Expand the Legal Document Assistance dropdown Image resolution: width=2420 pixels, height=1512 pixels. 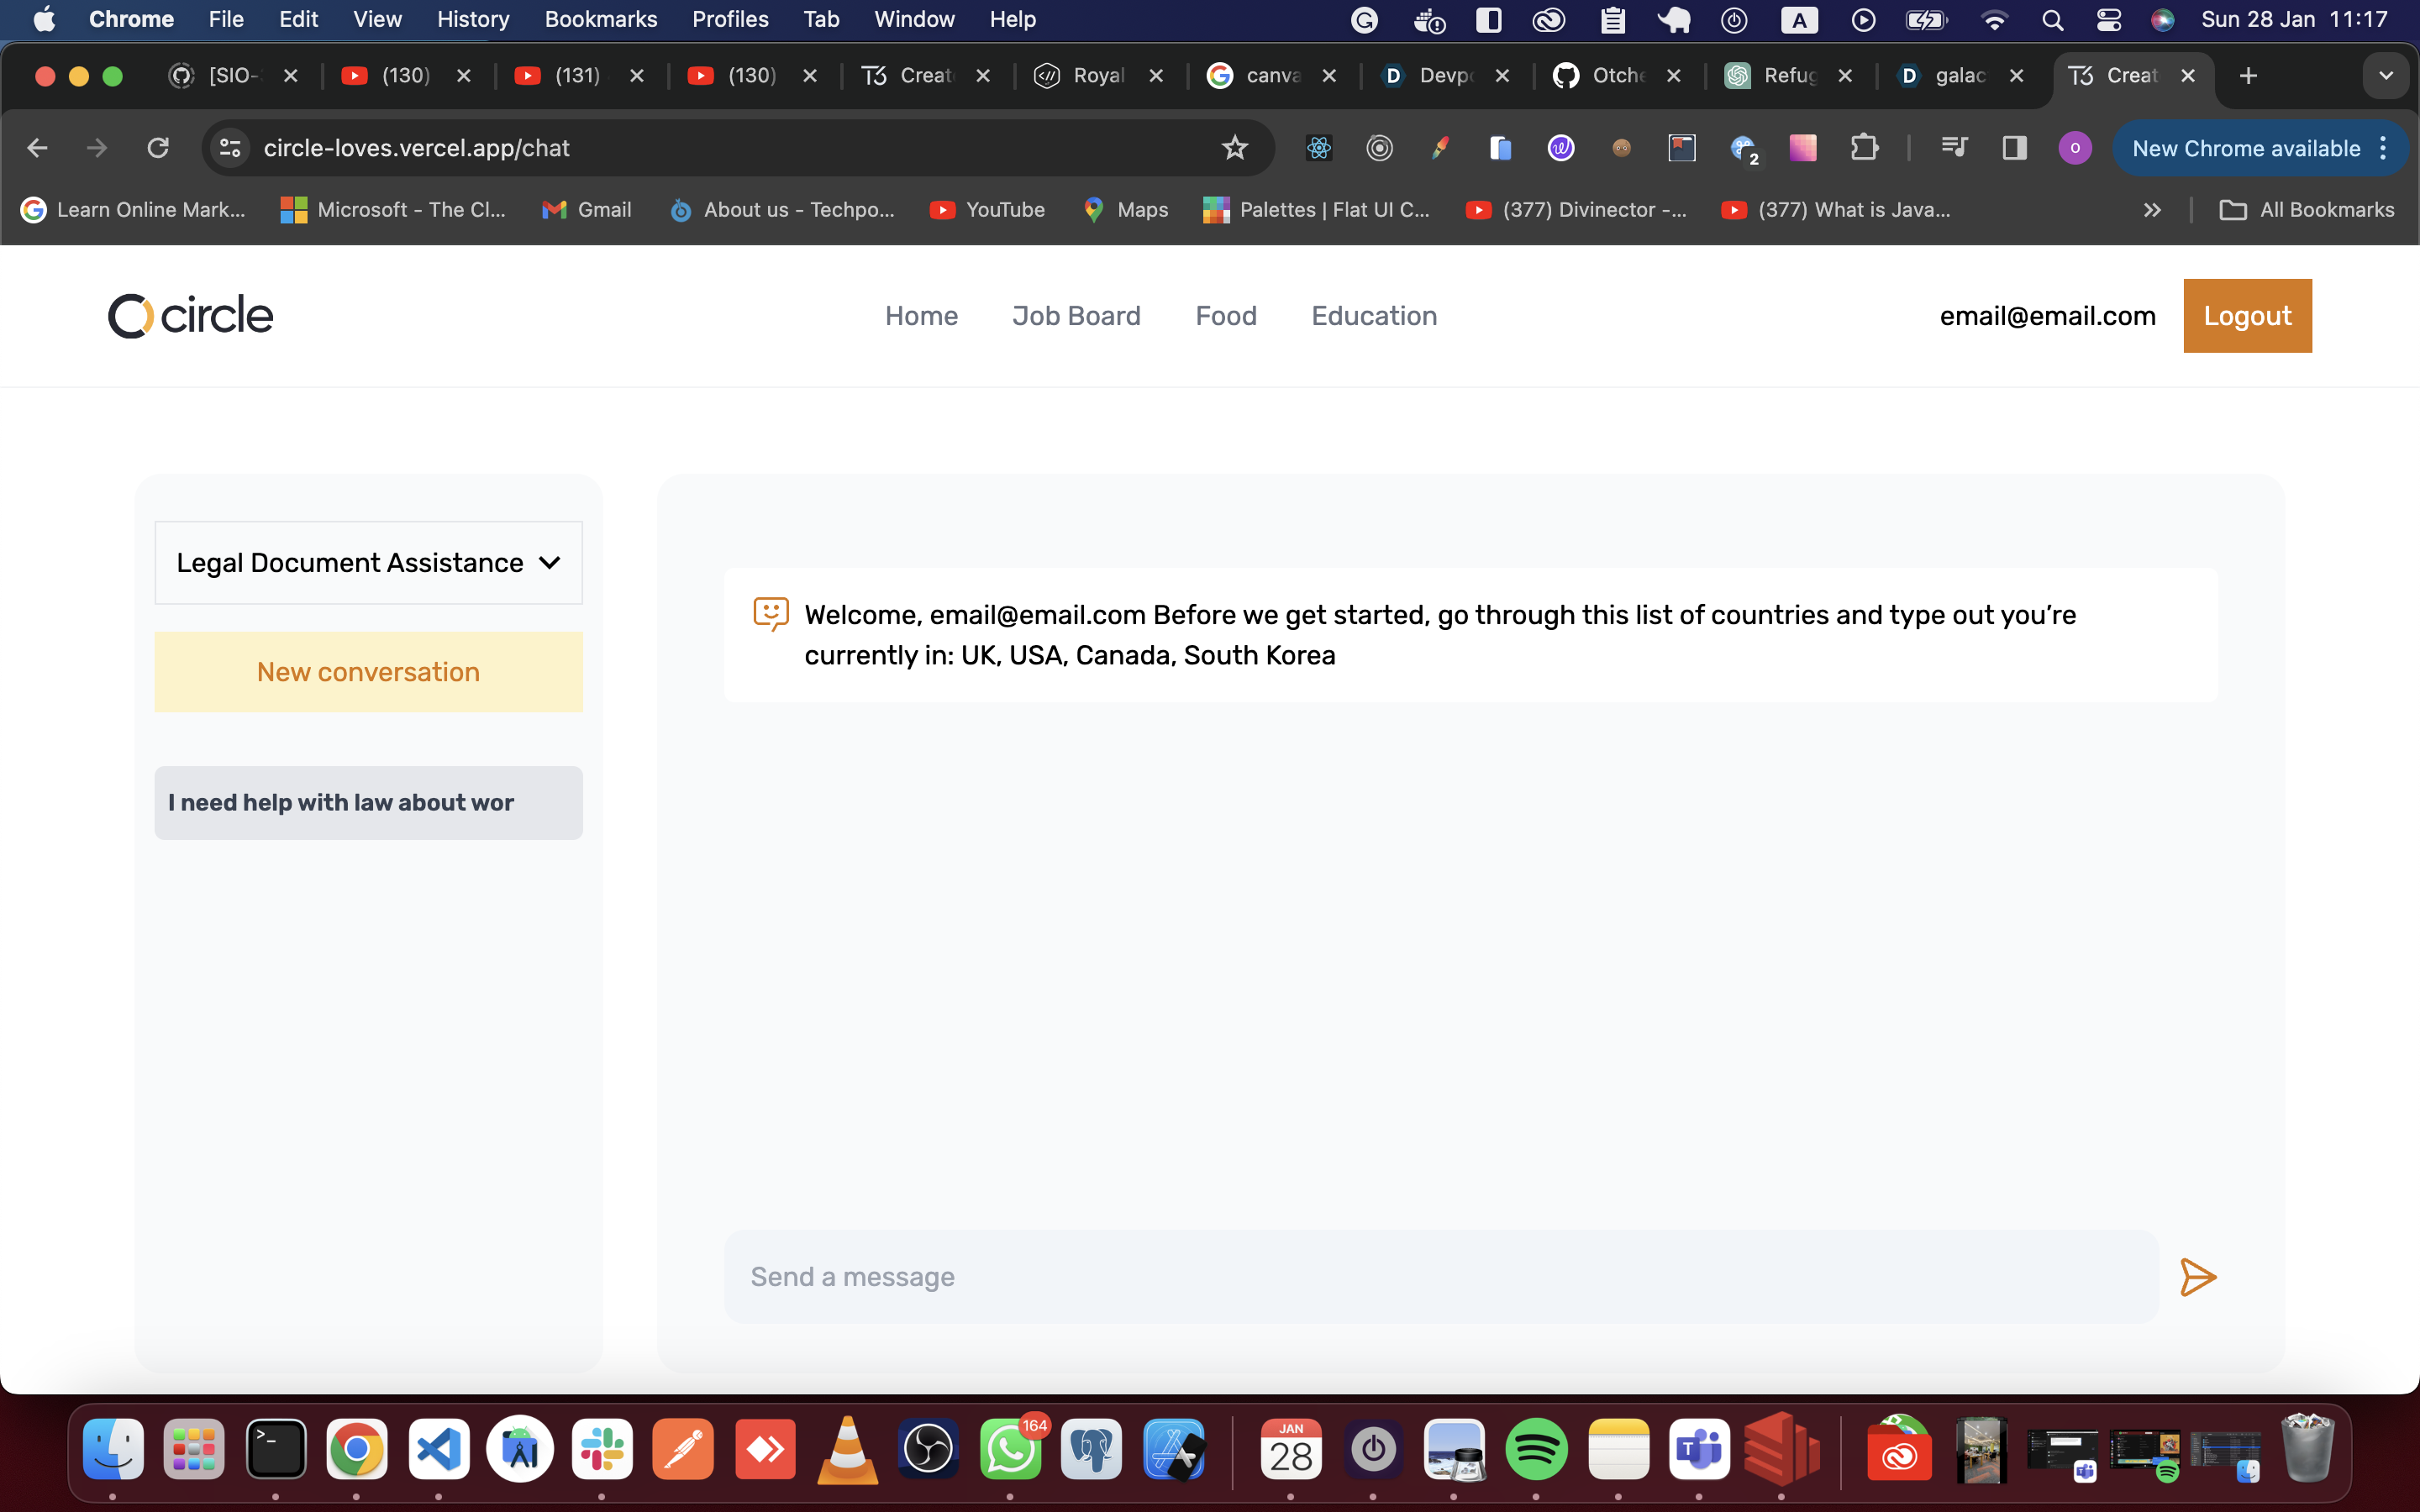coord(368,563)
